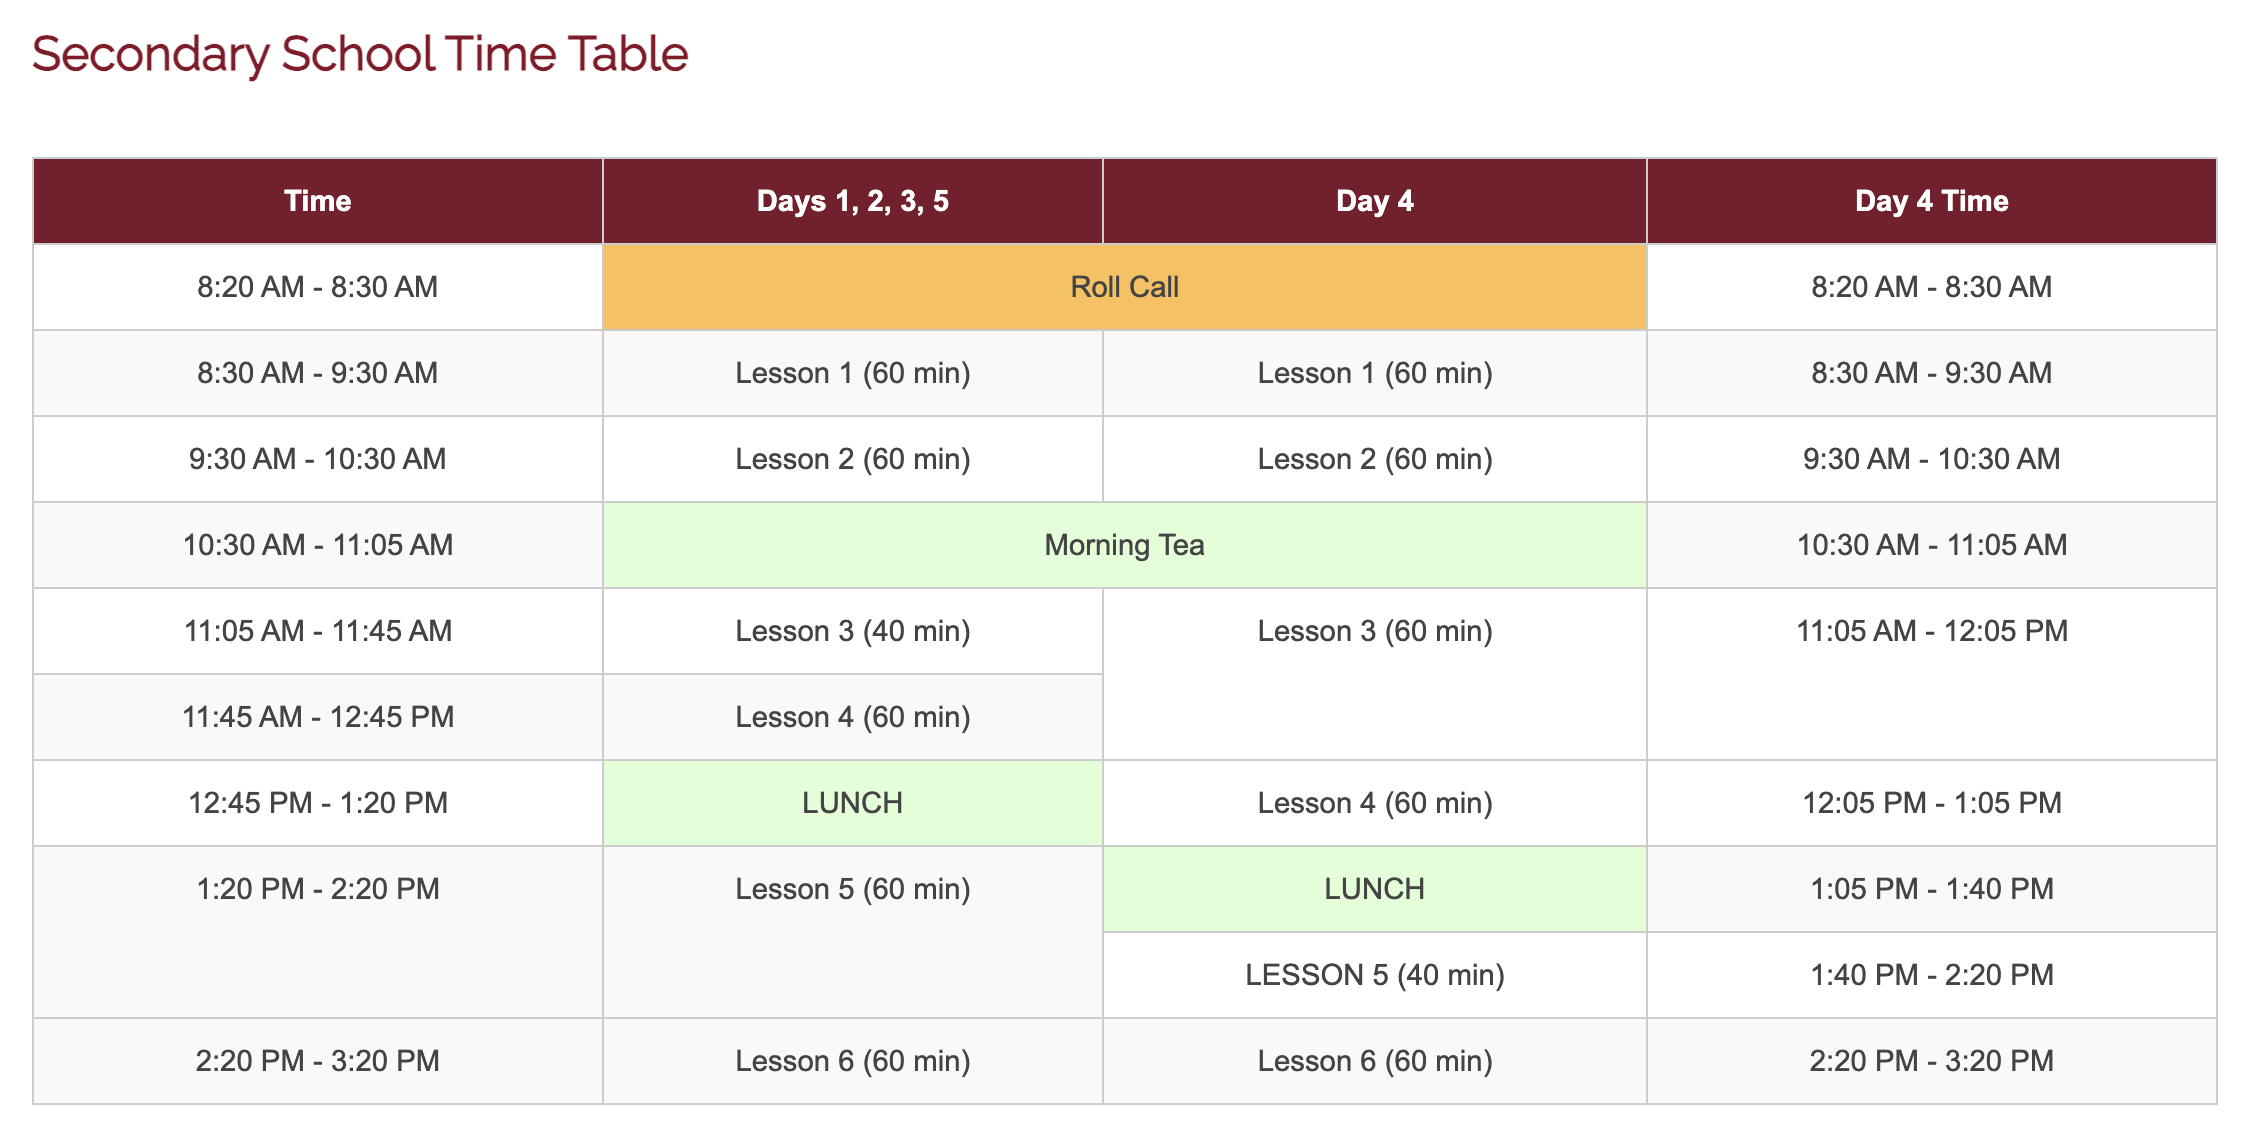The height and width of the screenshot is (1136, 2250).
Task: Click the Days 1, 2, 3, 5 header
Action: [x=852, y=201]
